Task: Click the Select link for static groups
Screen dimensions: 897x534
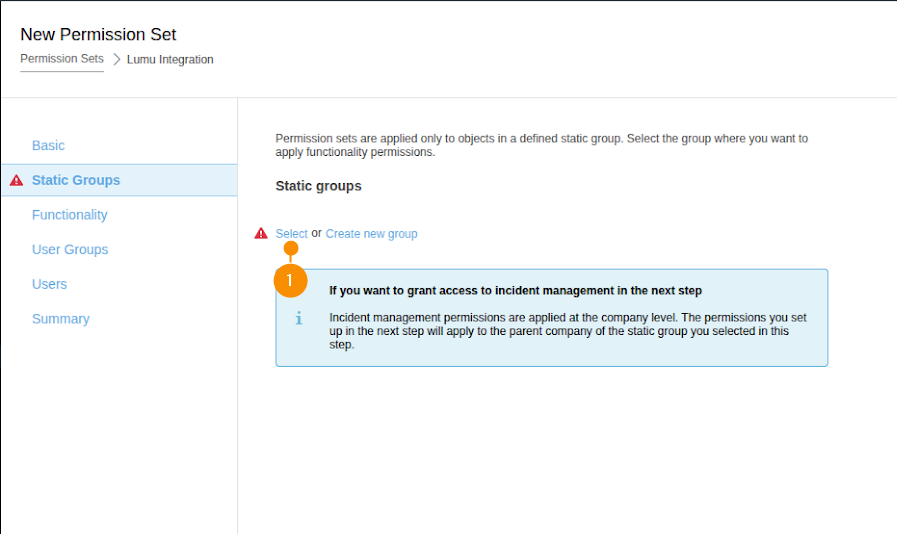Action: point(291,234)
